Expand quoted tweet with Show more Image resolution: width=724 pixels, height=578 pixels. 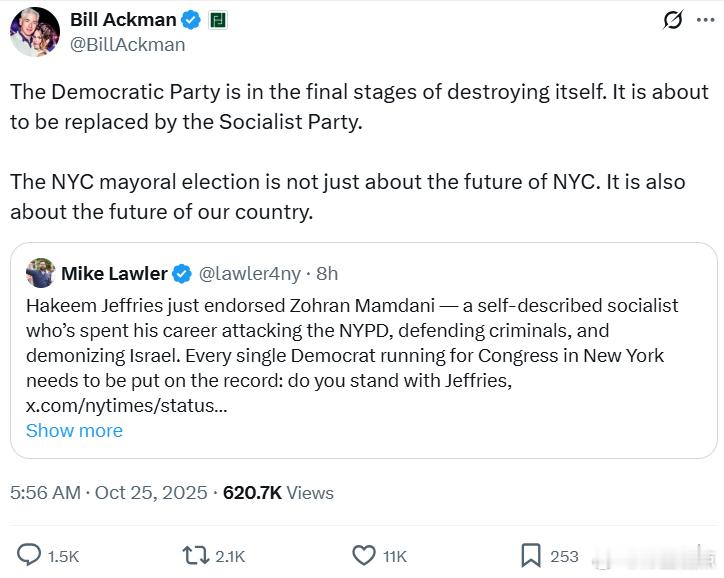tap(74, 430)
